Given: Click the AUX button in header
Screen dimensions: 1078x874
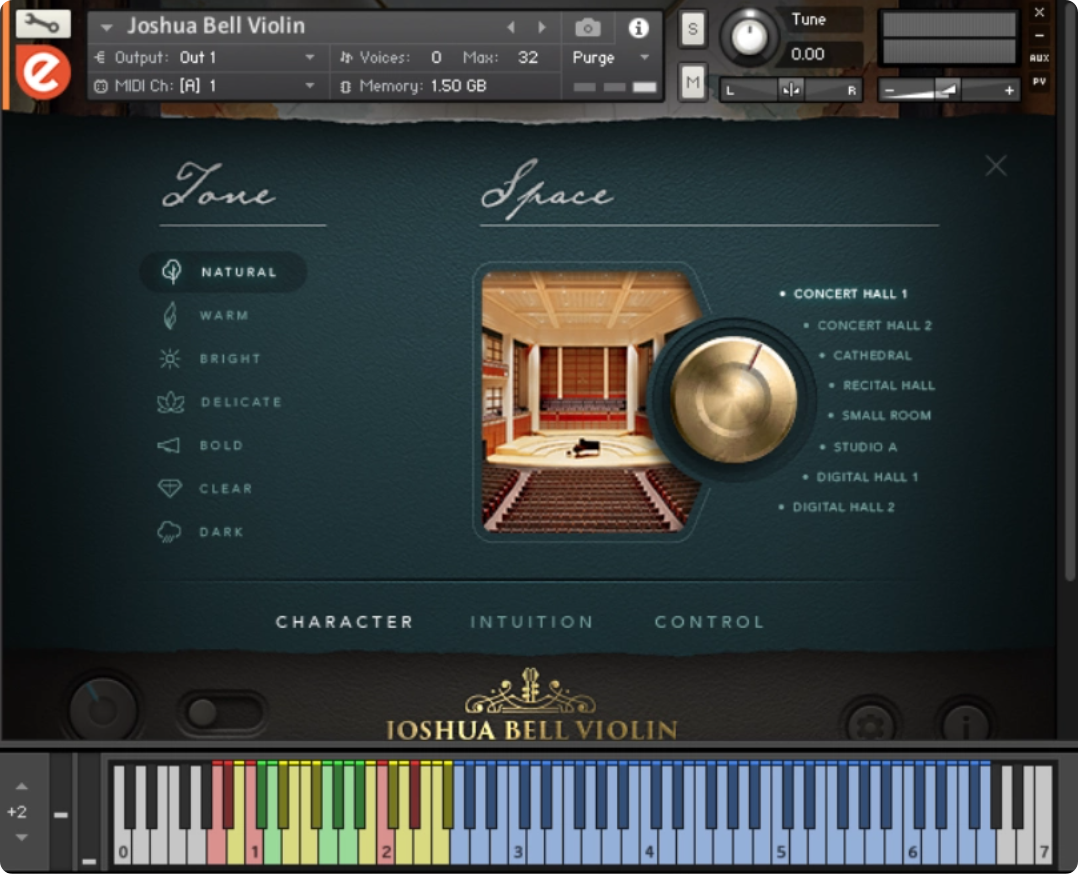Looking at the screenshot, I should coord(1040,58).
